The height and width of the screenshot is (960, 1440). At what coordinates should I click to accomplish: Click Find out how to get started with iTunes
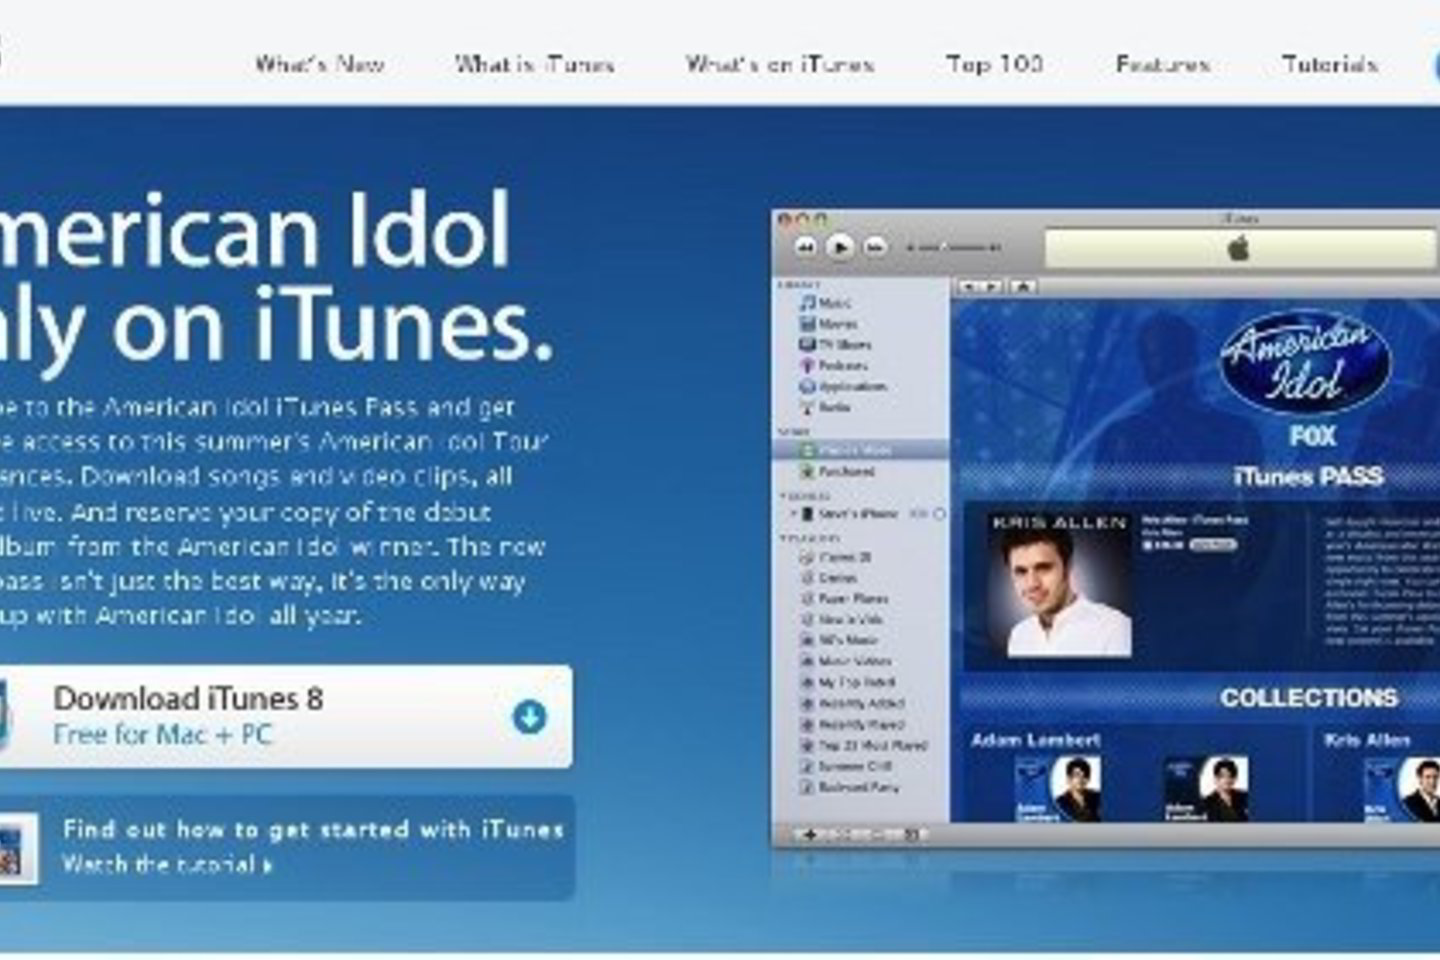313,829
